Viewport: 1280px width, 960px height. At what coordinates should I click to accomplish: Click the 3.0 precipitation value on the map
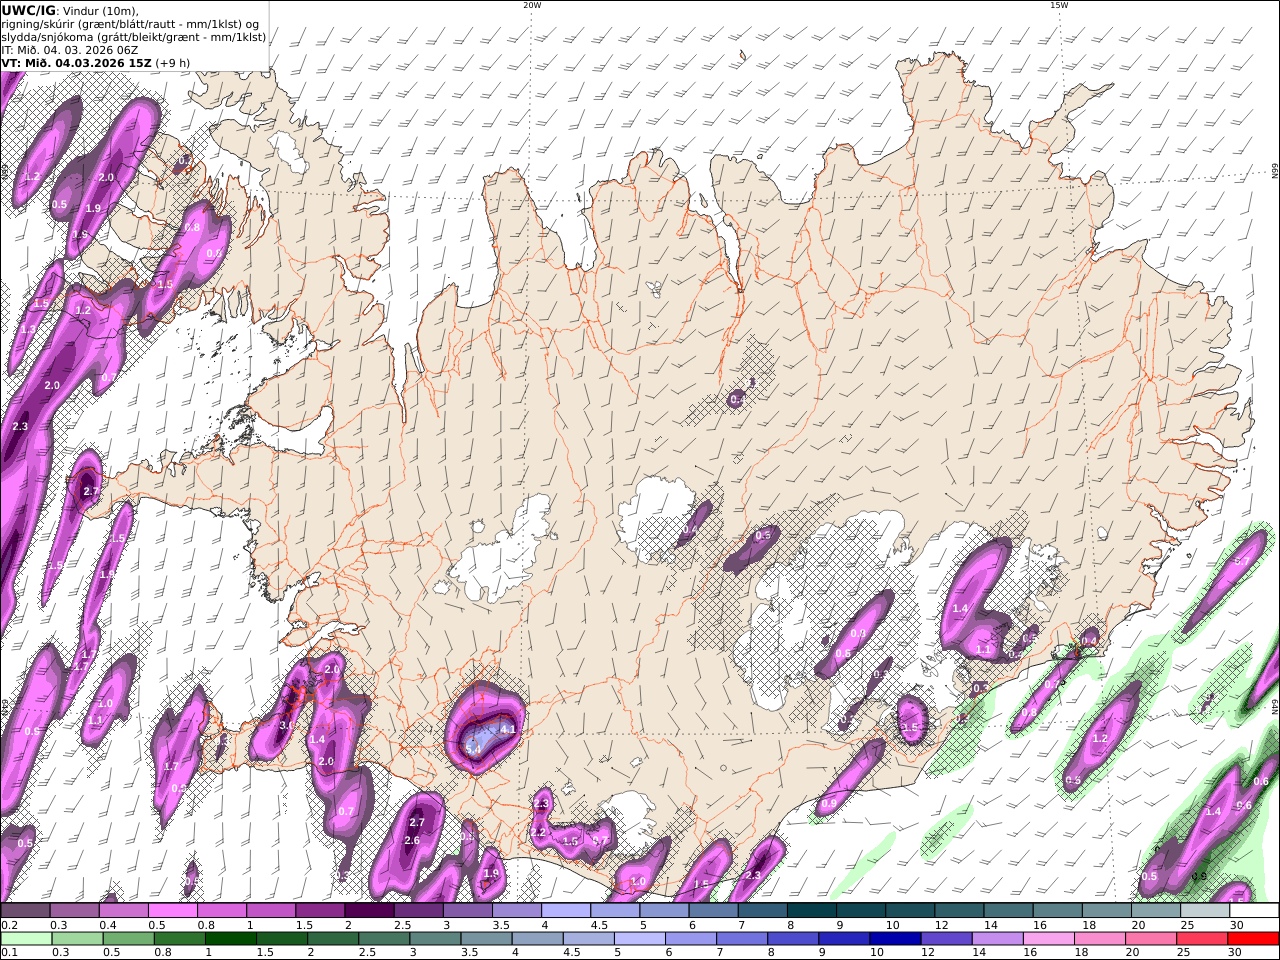(x=287, y=725)
